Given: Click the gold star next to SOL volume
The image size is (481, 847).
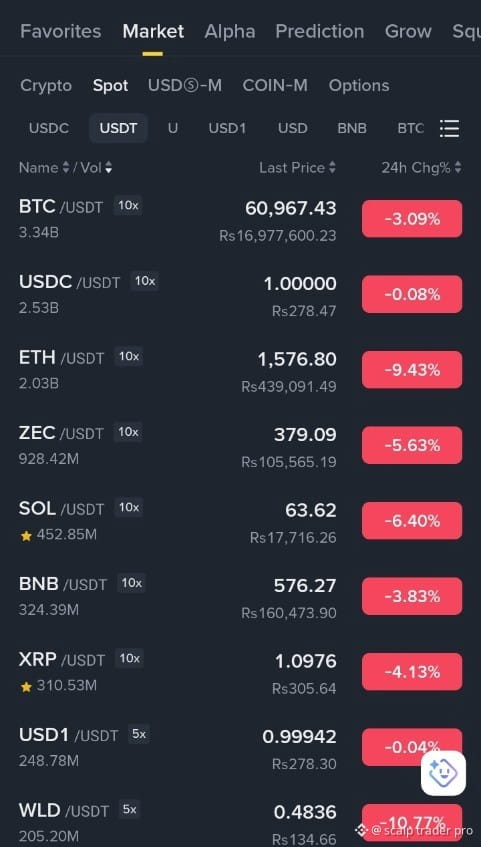Looking at the screenshot, I should click(x=26, y=535).
